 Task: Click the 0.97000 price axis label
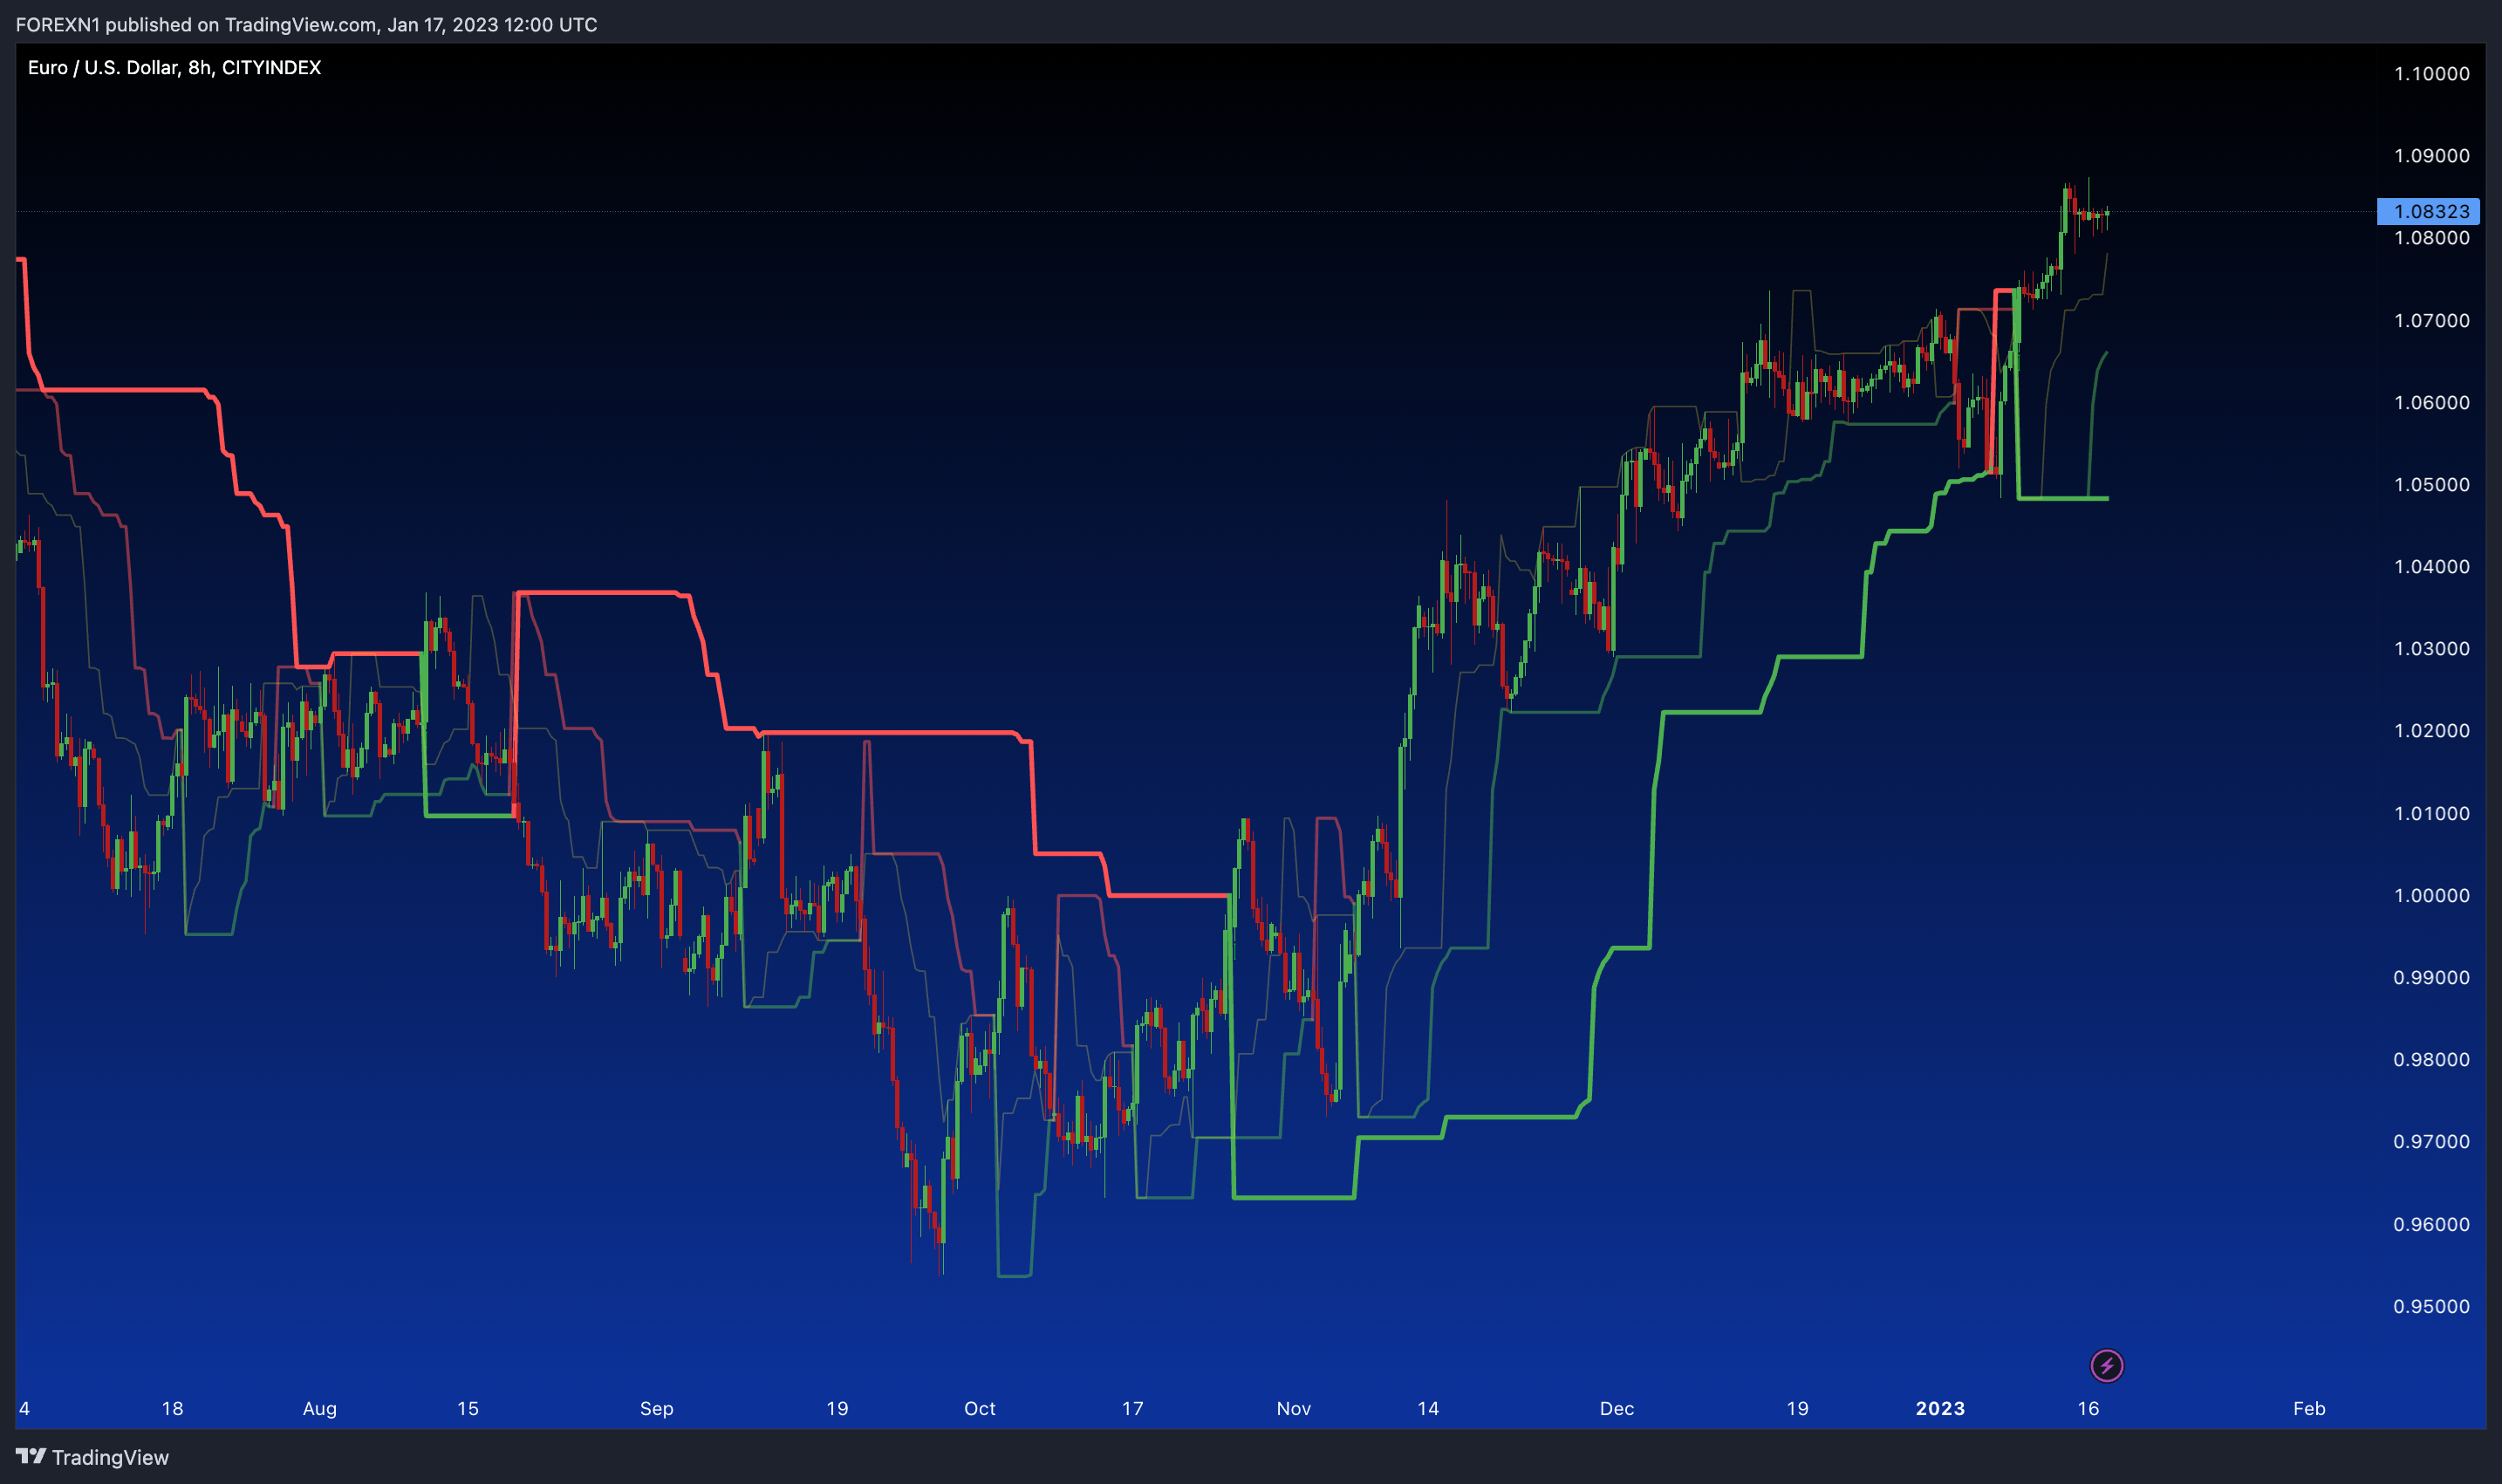pyautogui.click(x=2431, y=1141)
